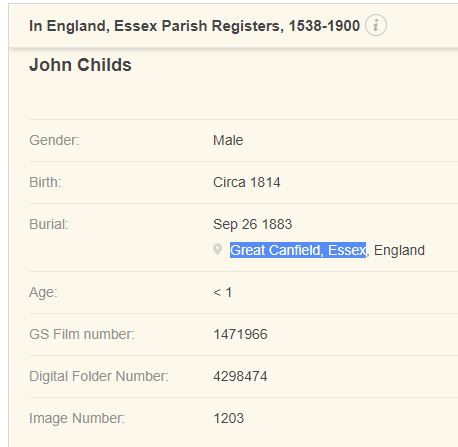
Task: Click the Burial label
Action: tap(49, 224)
